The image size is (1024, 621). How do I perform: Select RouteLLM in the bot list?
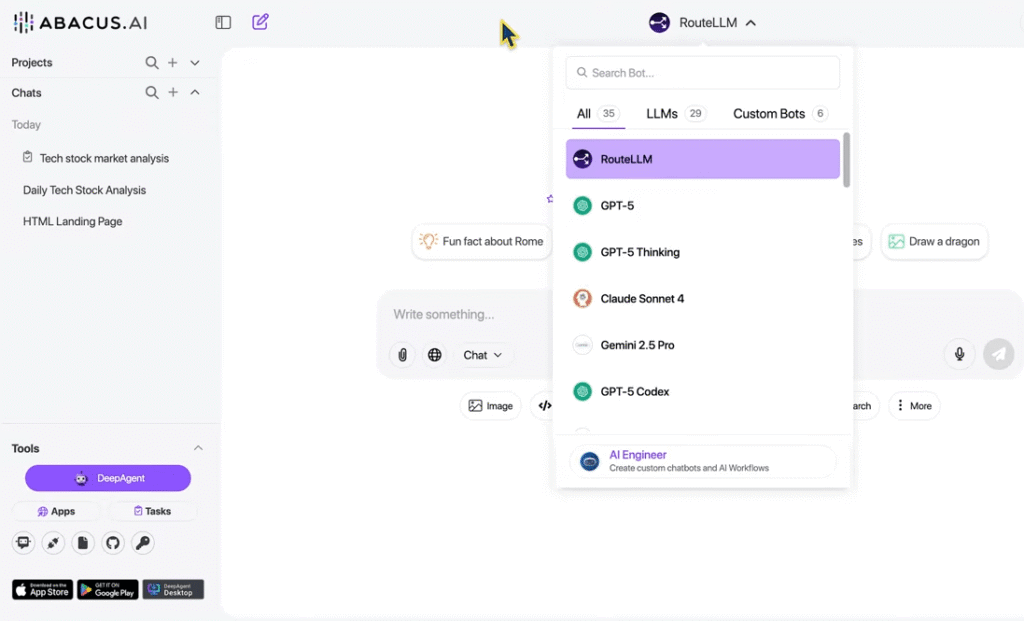pos(703,159)
